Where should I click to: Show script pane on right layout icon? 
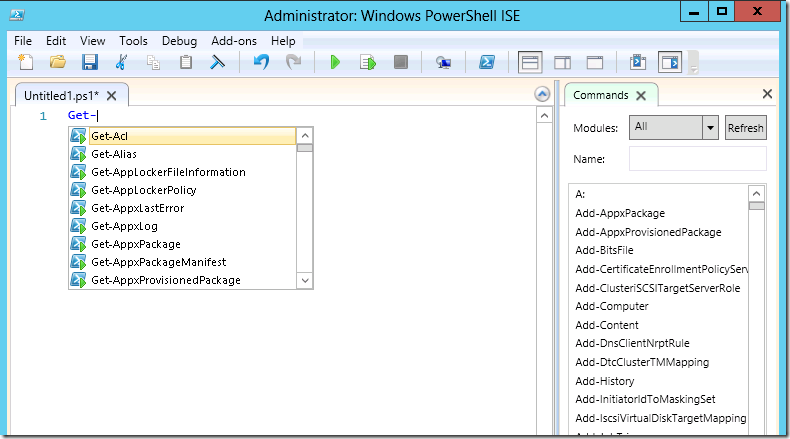(x=562, y=62)
